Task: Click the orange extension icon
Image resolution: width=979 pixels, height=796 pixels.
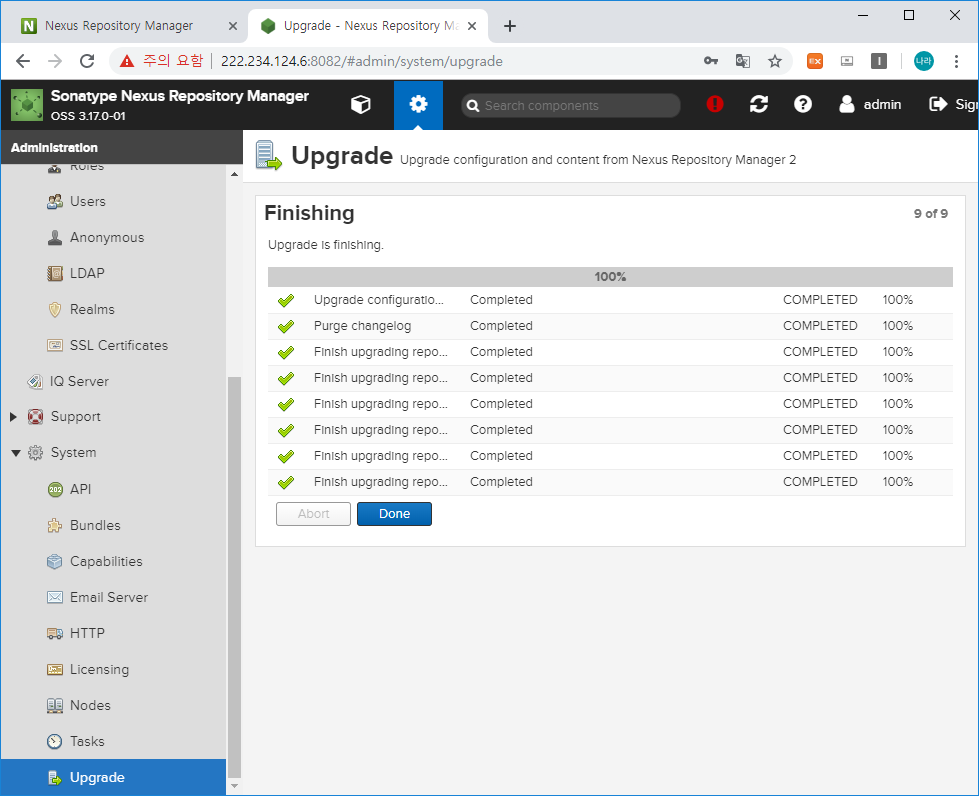Action: tap(815, 61)
